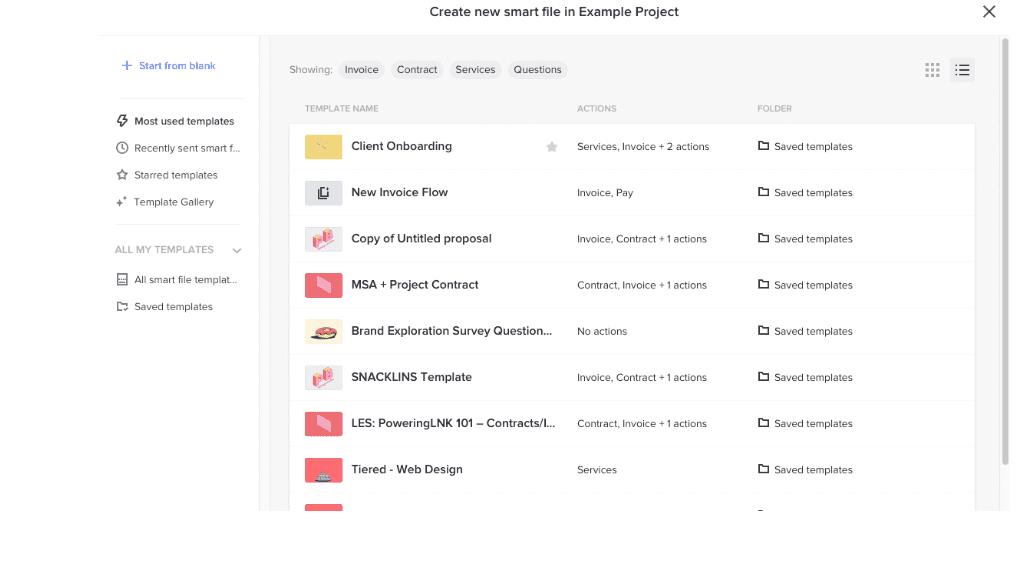This screenshot has width=1036, height=564.
Task: Open All smart file templates
Action: [x=186, y=279]
